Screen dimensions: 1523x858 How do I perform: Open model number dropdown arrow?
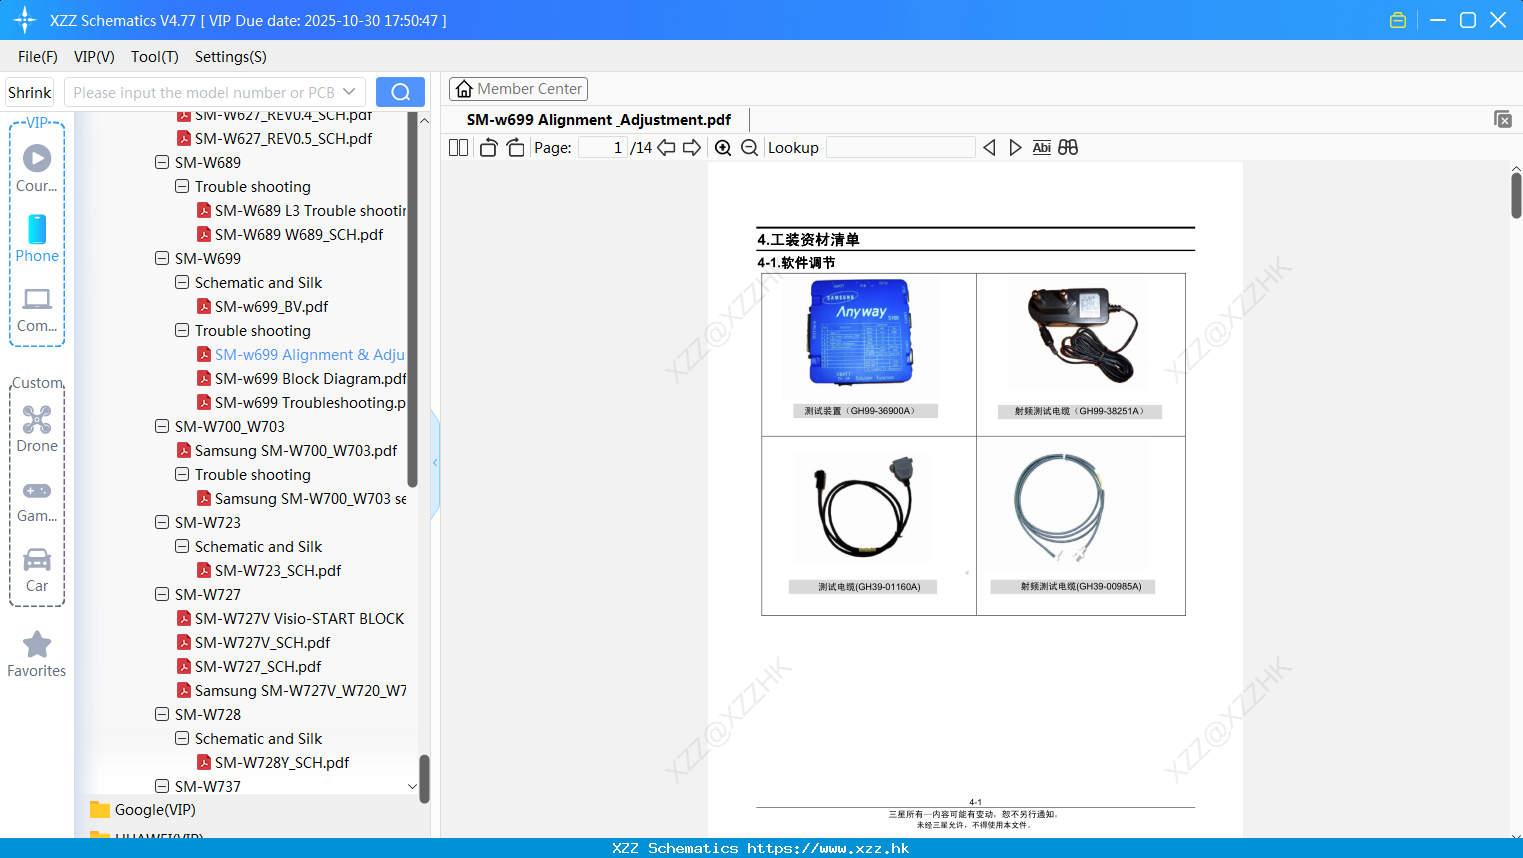[349, 92]
